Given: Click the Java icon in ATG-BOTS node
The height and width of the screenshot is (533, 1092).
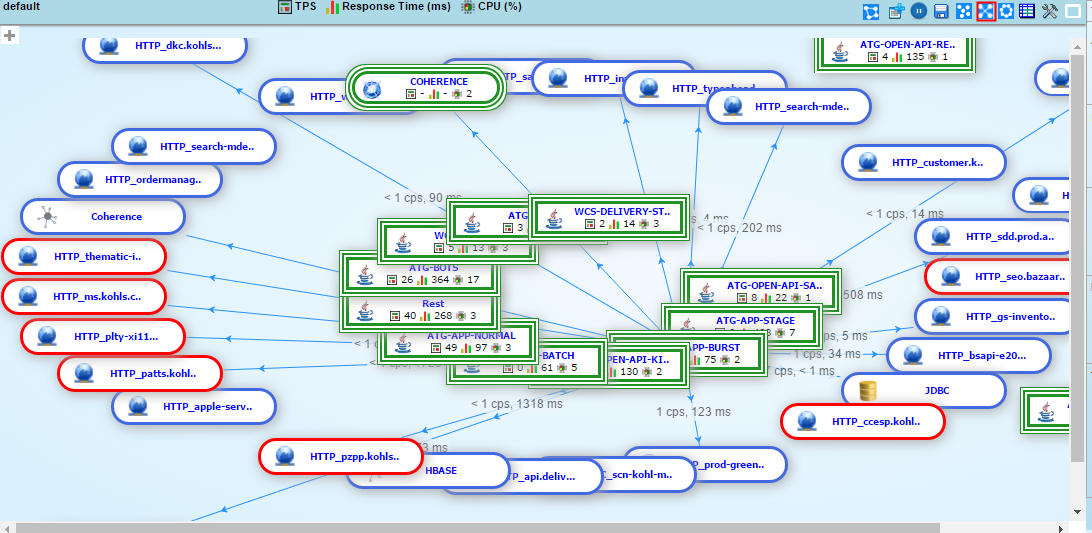Looking at the screenshot, I should [x=364, y=275].
